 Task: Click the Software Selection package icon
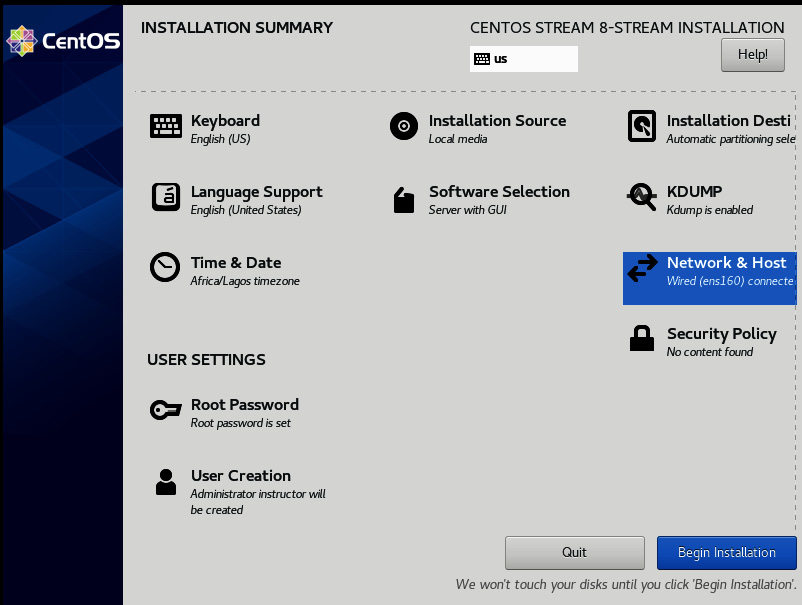pos(404,199)
